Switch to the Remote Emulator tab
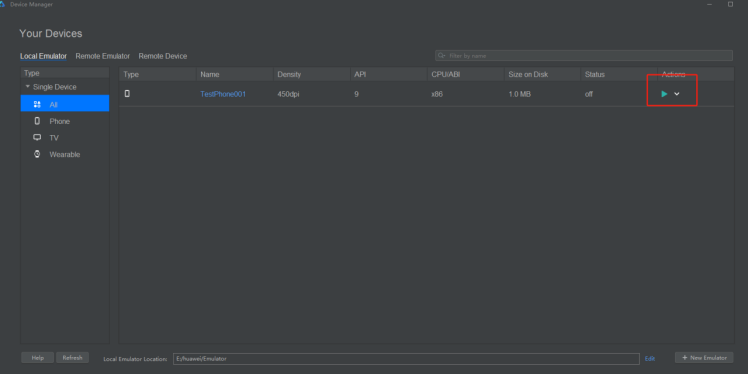748x375 pixels. coord(103,56)
